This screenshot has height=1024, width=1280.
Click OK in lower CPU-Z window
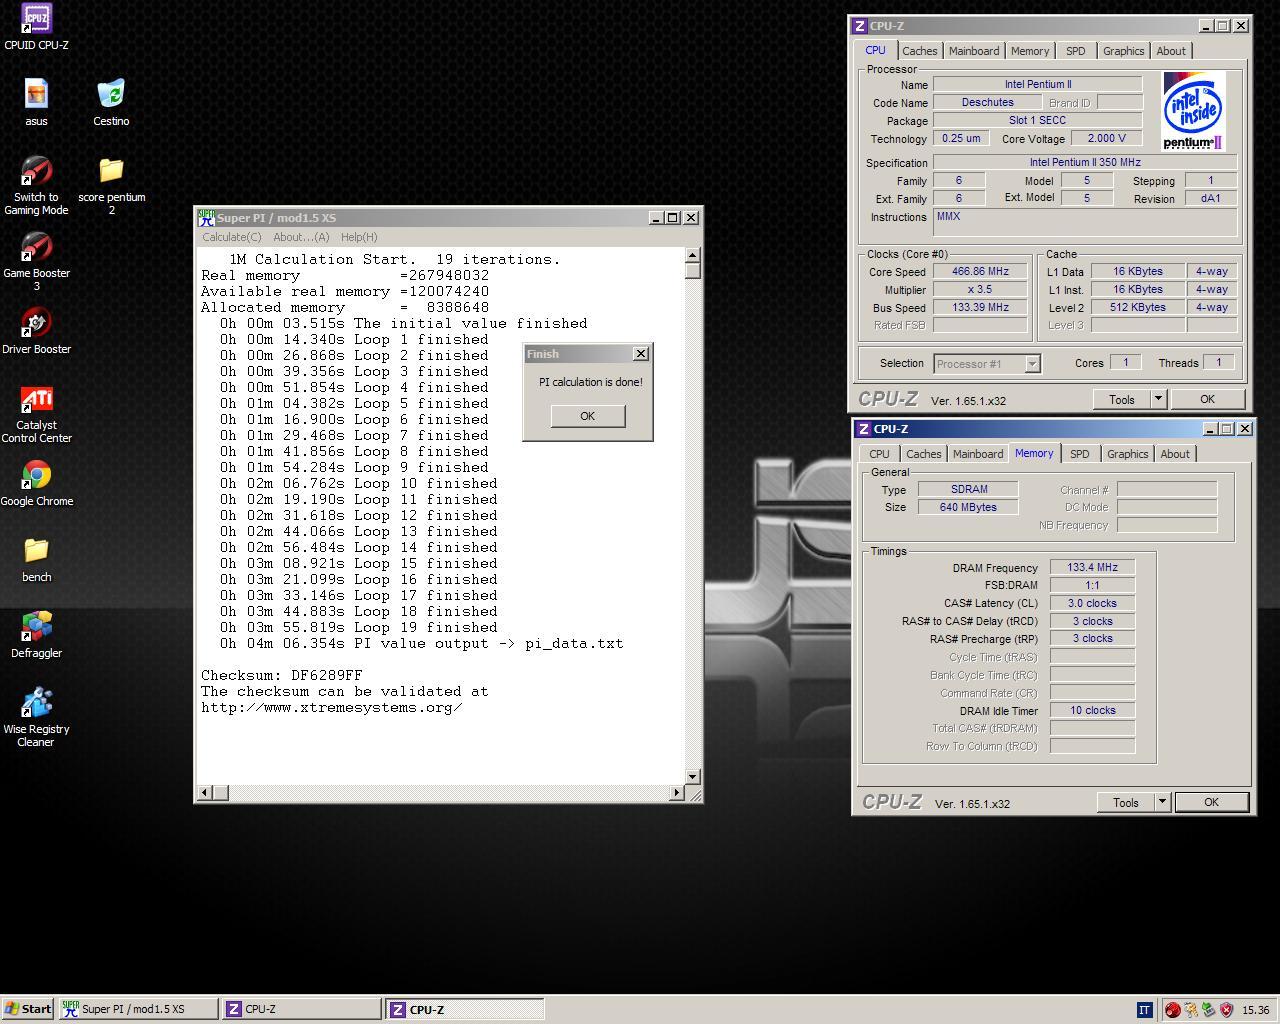tap(1212, 802)
